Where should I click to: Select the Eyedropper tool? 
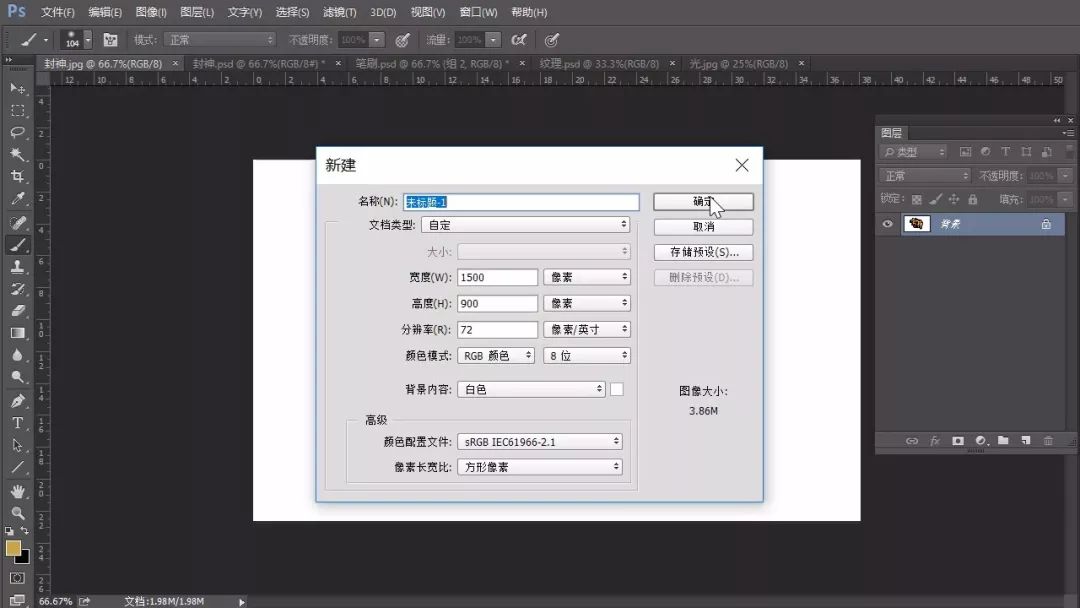coord(17,199)
